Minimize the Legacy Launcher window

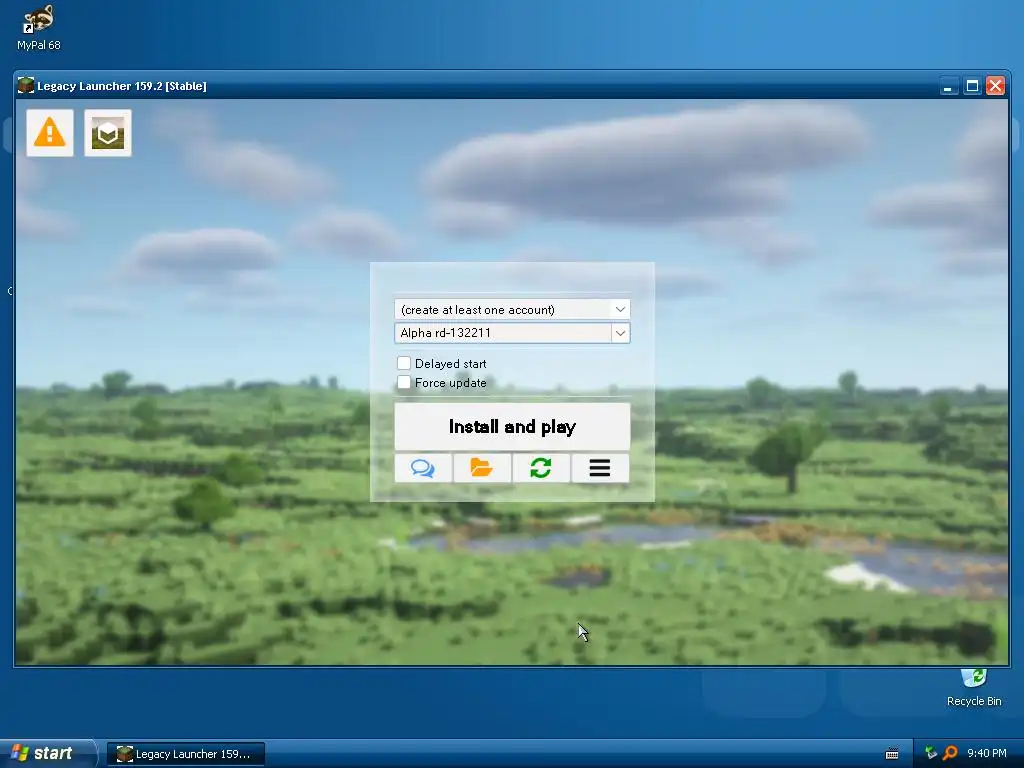pyautogui.click(x=948, y=86)
